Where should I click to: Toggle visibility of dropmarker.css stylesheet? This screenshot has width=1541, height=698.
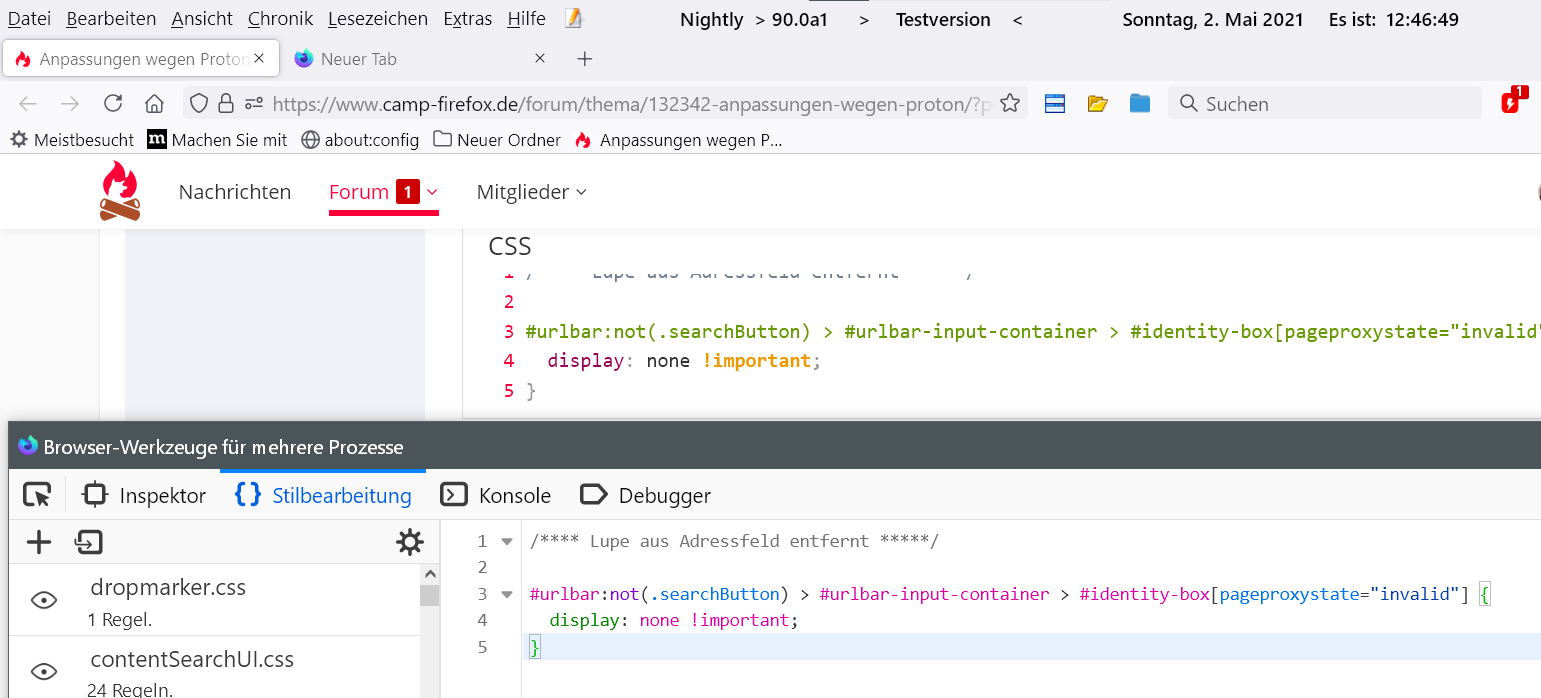(44, 600)
